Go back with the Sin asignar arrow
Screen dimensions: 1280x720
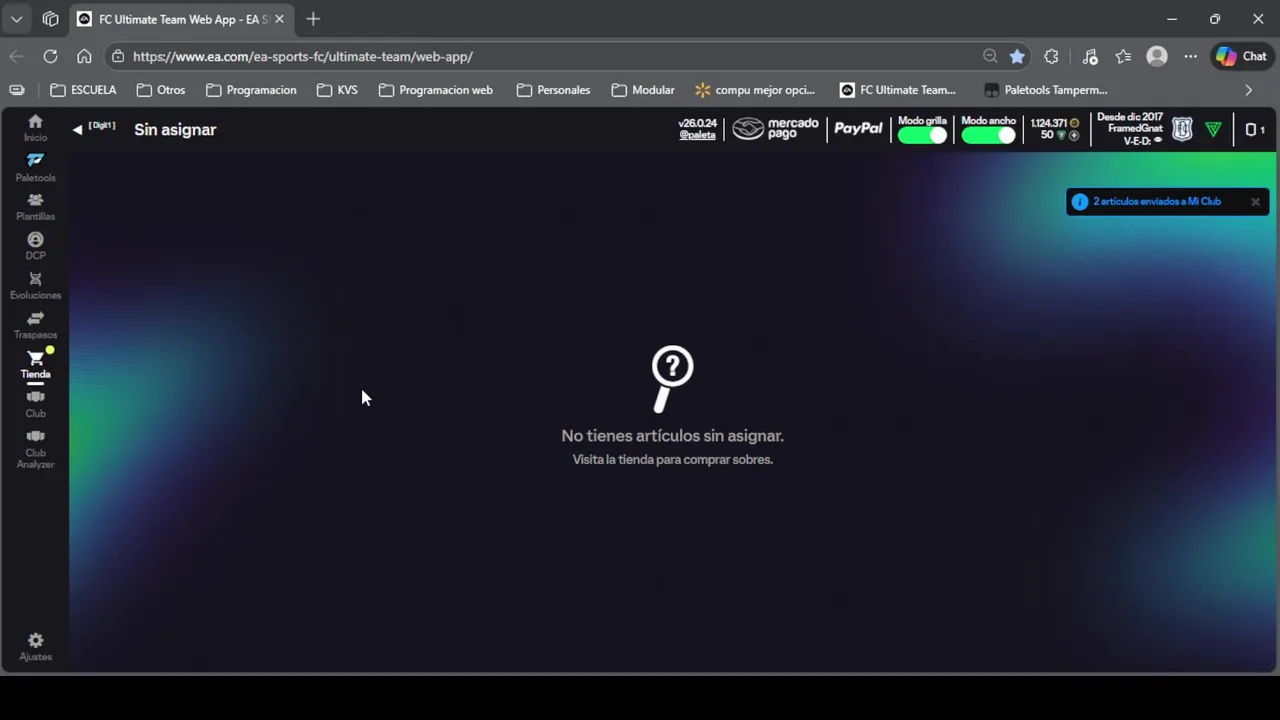(x=77, y=130)
